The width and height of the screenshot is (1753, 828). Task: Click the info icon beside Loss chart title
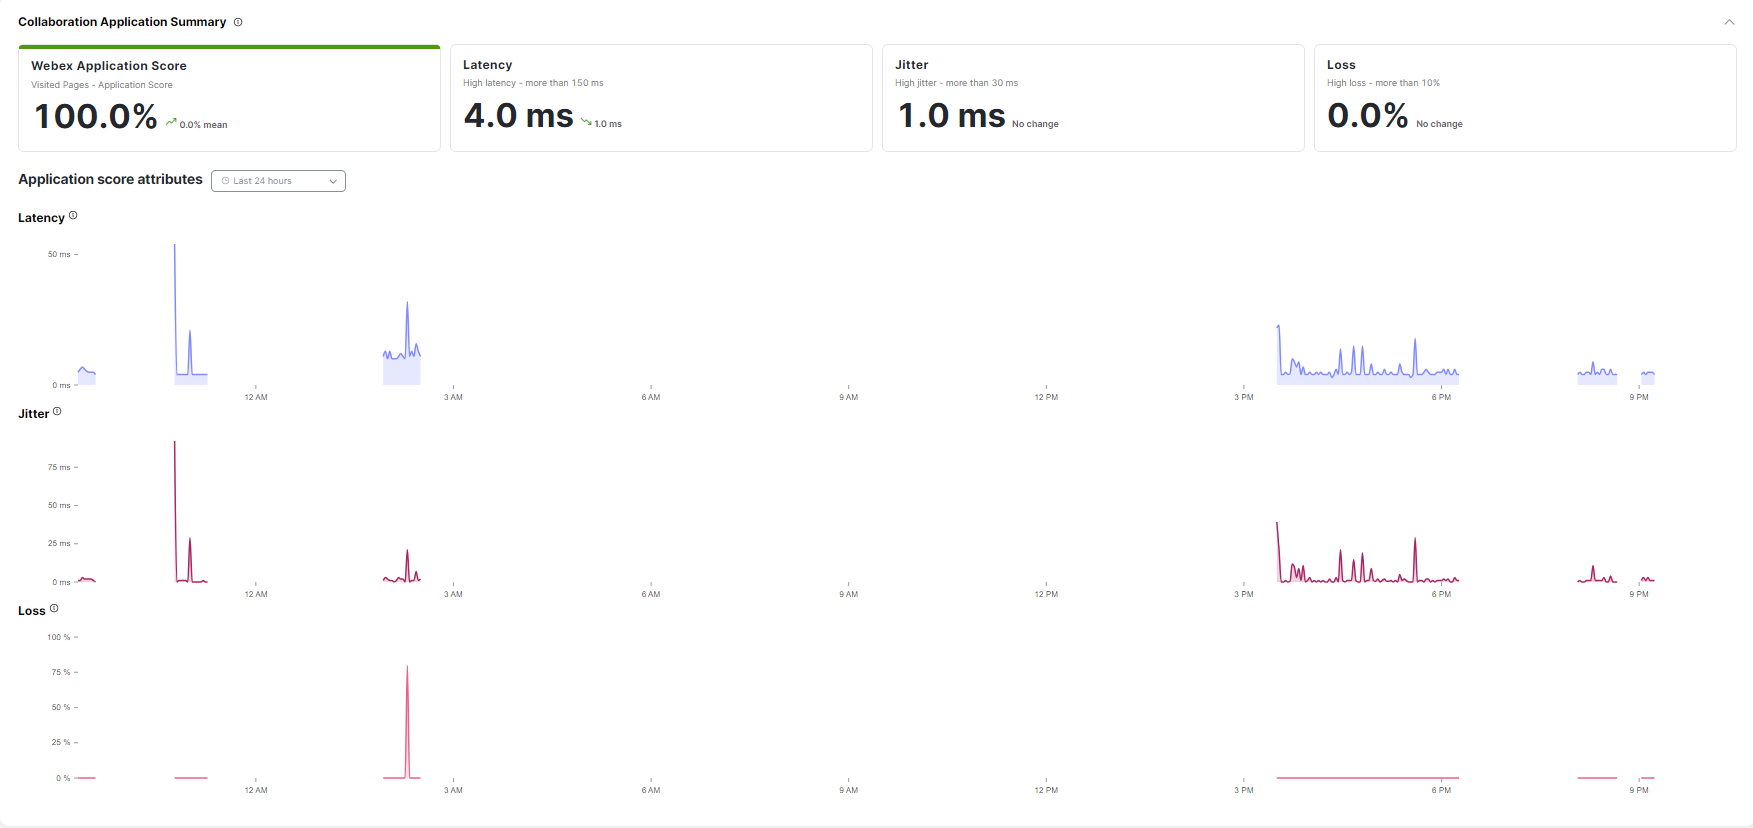click(54, 609)
